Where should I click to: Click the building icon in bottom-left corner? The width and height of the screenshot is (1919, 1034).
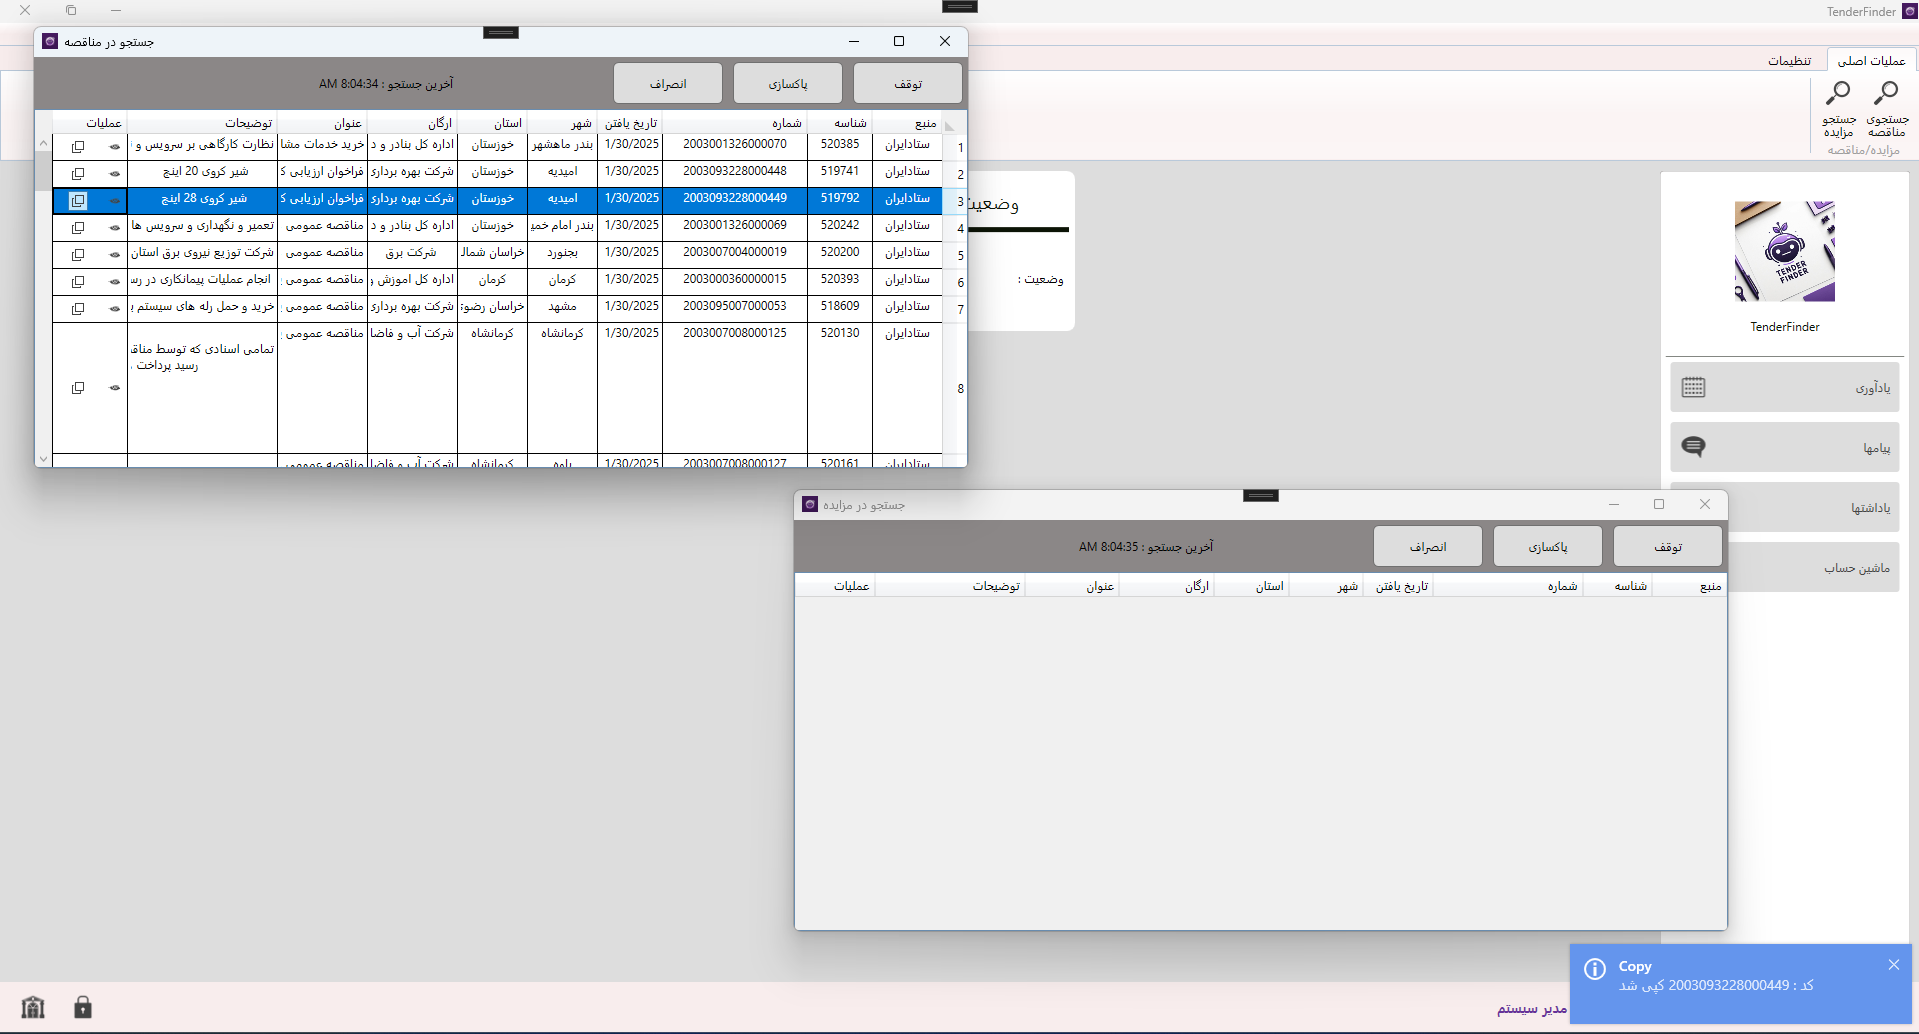33,1007
